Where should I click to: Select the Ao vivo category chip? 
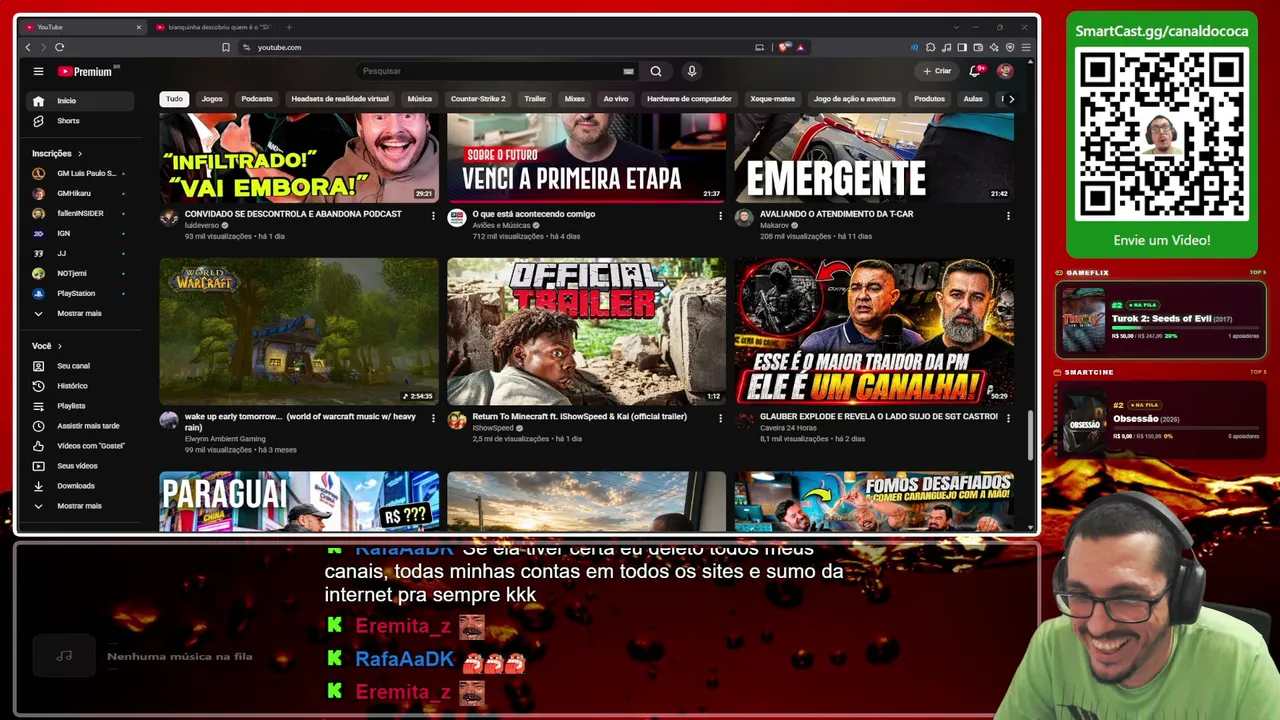click(616, 99)
